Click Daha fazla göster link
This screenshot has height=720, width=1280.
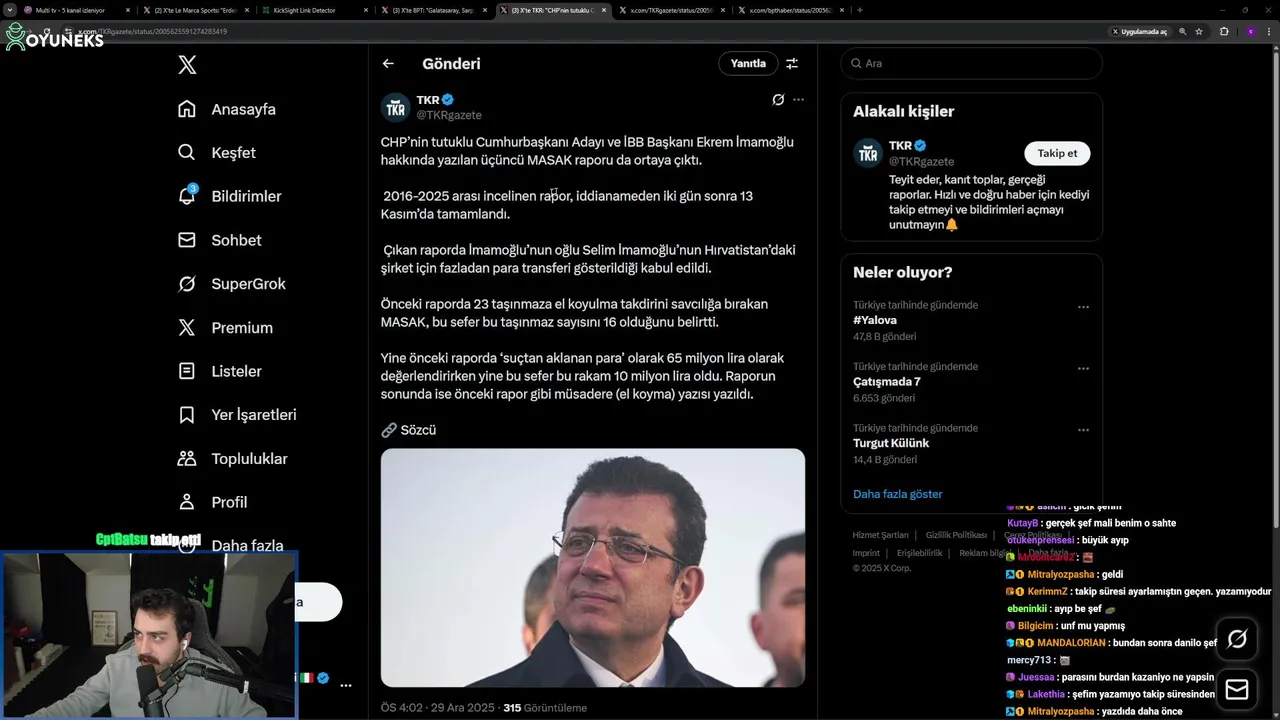[898, 494]
